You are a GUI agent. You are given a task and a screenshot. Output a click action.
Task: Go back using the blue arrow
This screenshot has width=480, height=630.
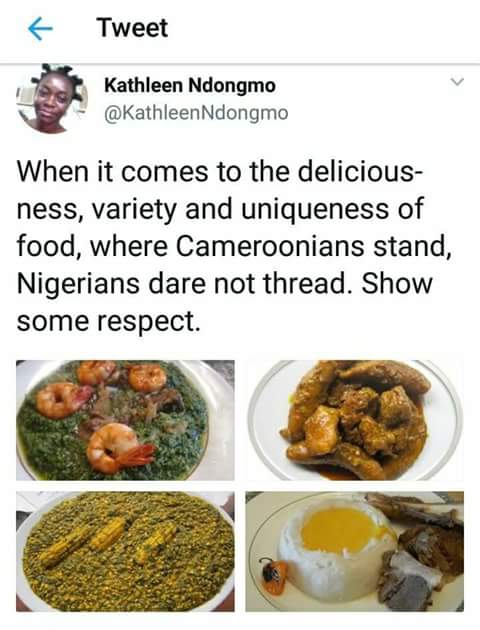click(41, 29)
